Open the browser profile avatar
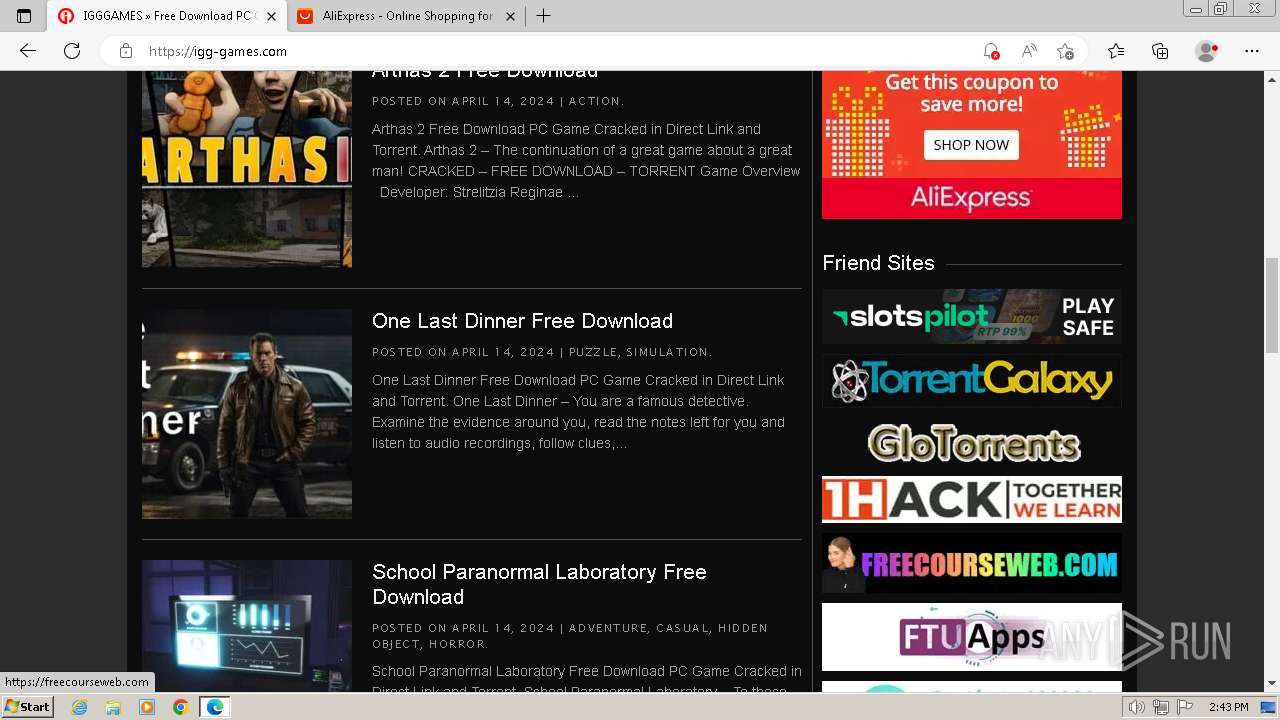The image size is (1280, 720). coord(1207,51)
